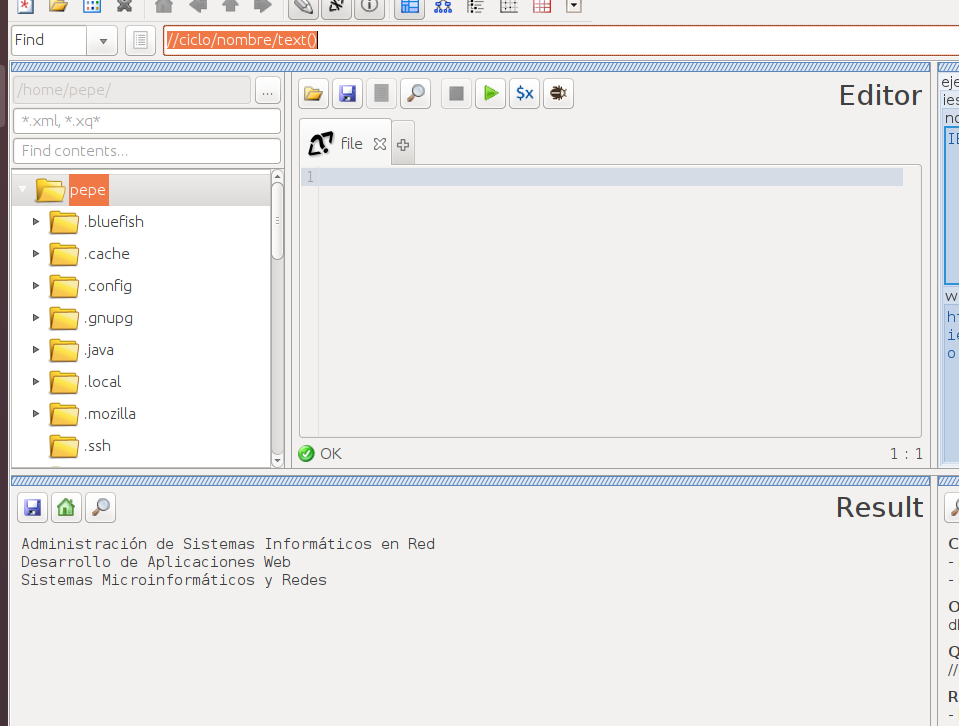959x726 pixels.
Task: Close database with the X toolbar icon
Action: click(x=125, y=6)
